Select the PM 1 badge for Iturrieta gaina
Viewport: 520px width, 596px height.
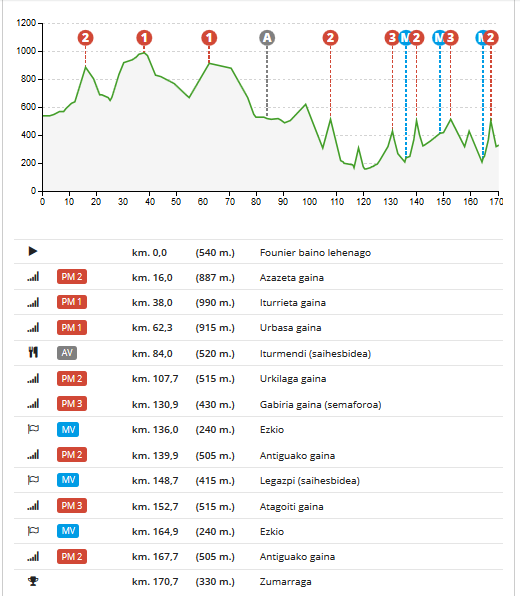coord(72,302)
